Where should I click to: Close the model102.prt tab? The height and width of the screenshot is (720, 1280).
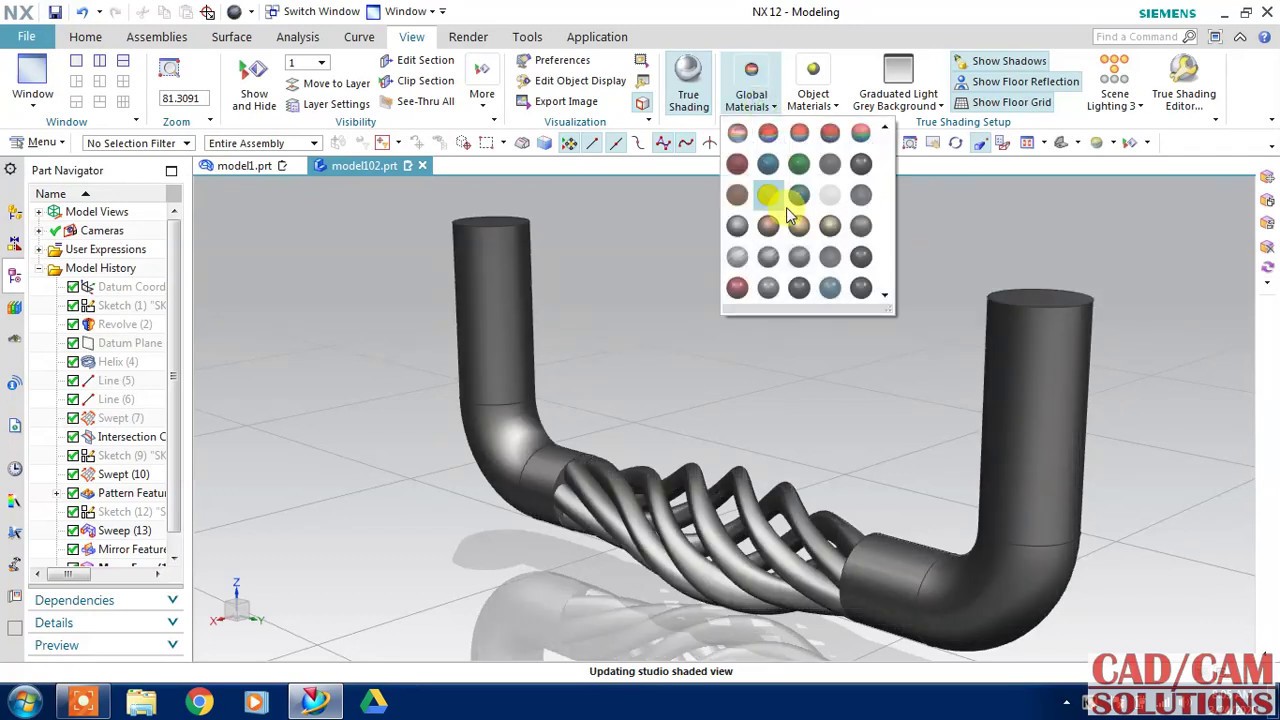click(422, 166)
